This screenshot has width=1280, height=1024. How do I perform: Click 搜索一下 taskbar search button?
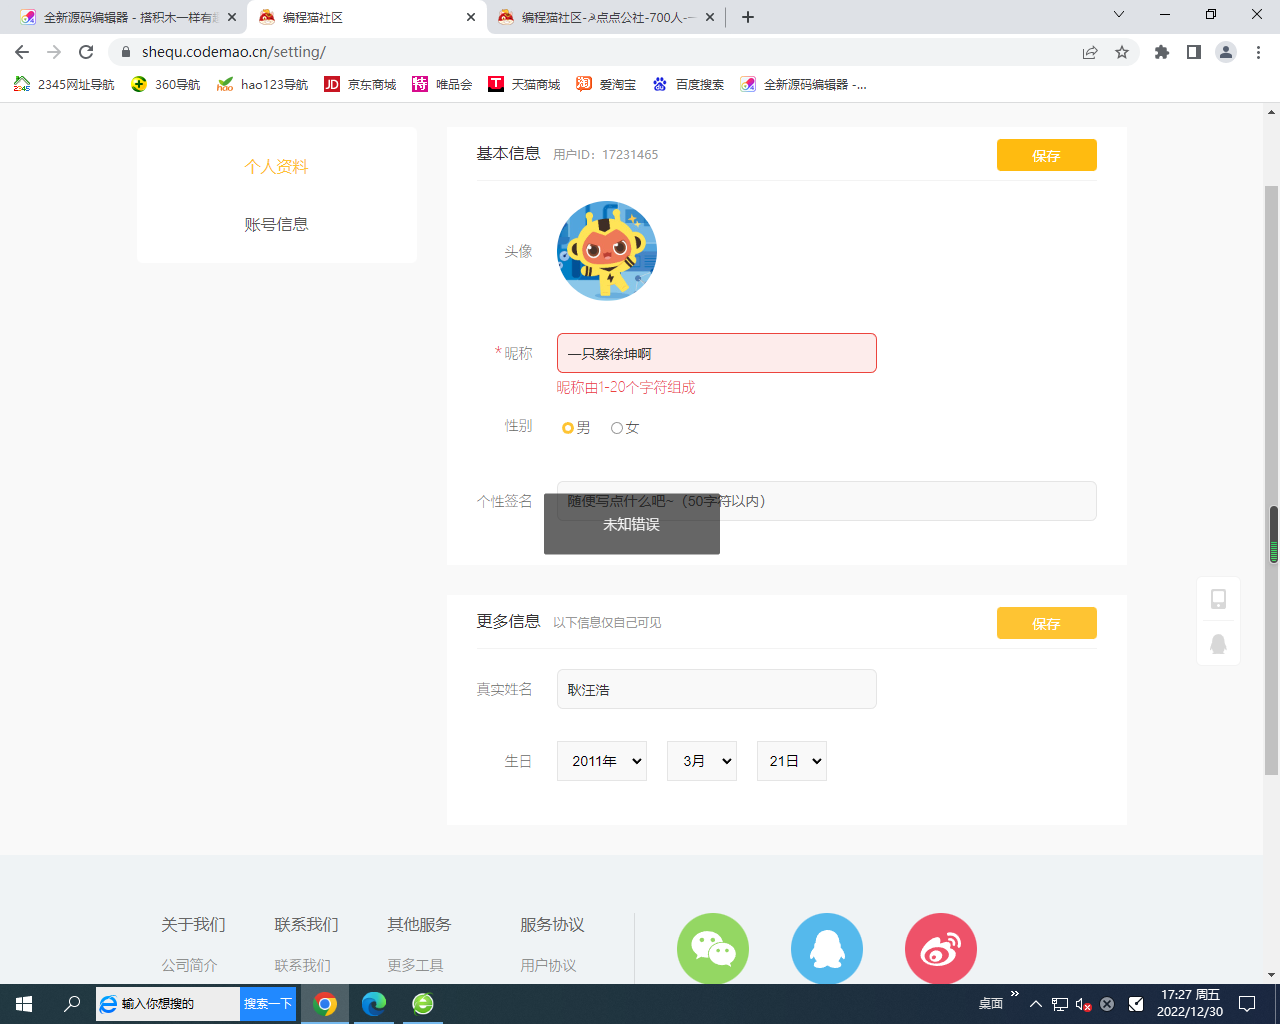coord(268,1004)
